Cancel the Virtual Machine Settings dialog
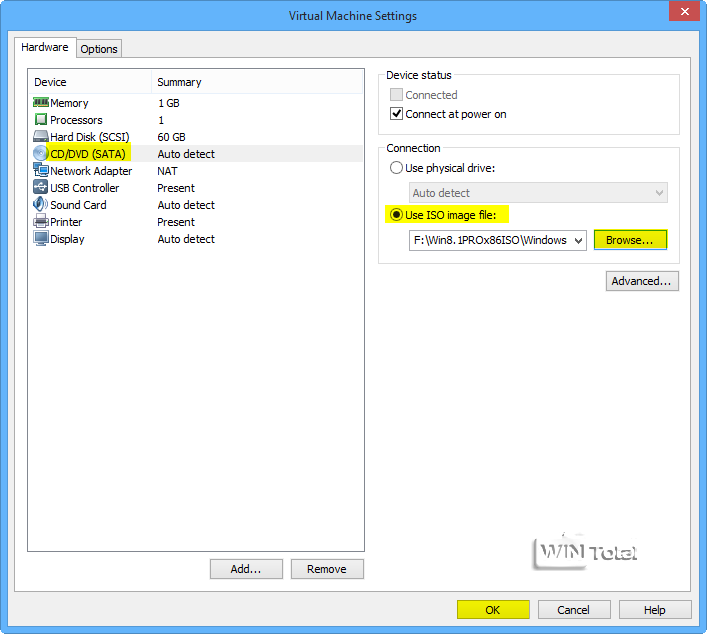This screenshot has height=634, width=707. pyautogui.click(x=574, y=610)
